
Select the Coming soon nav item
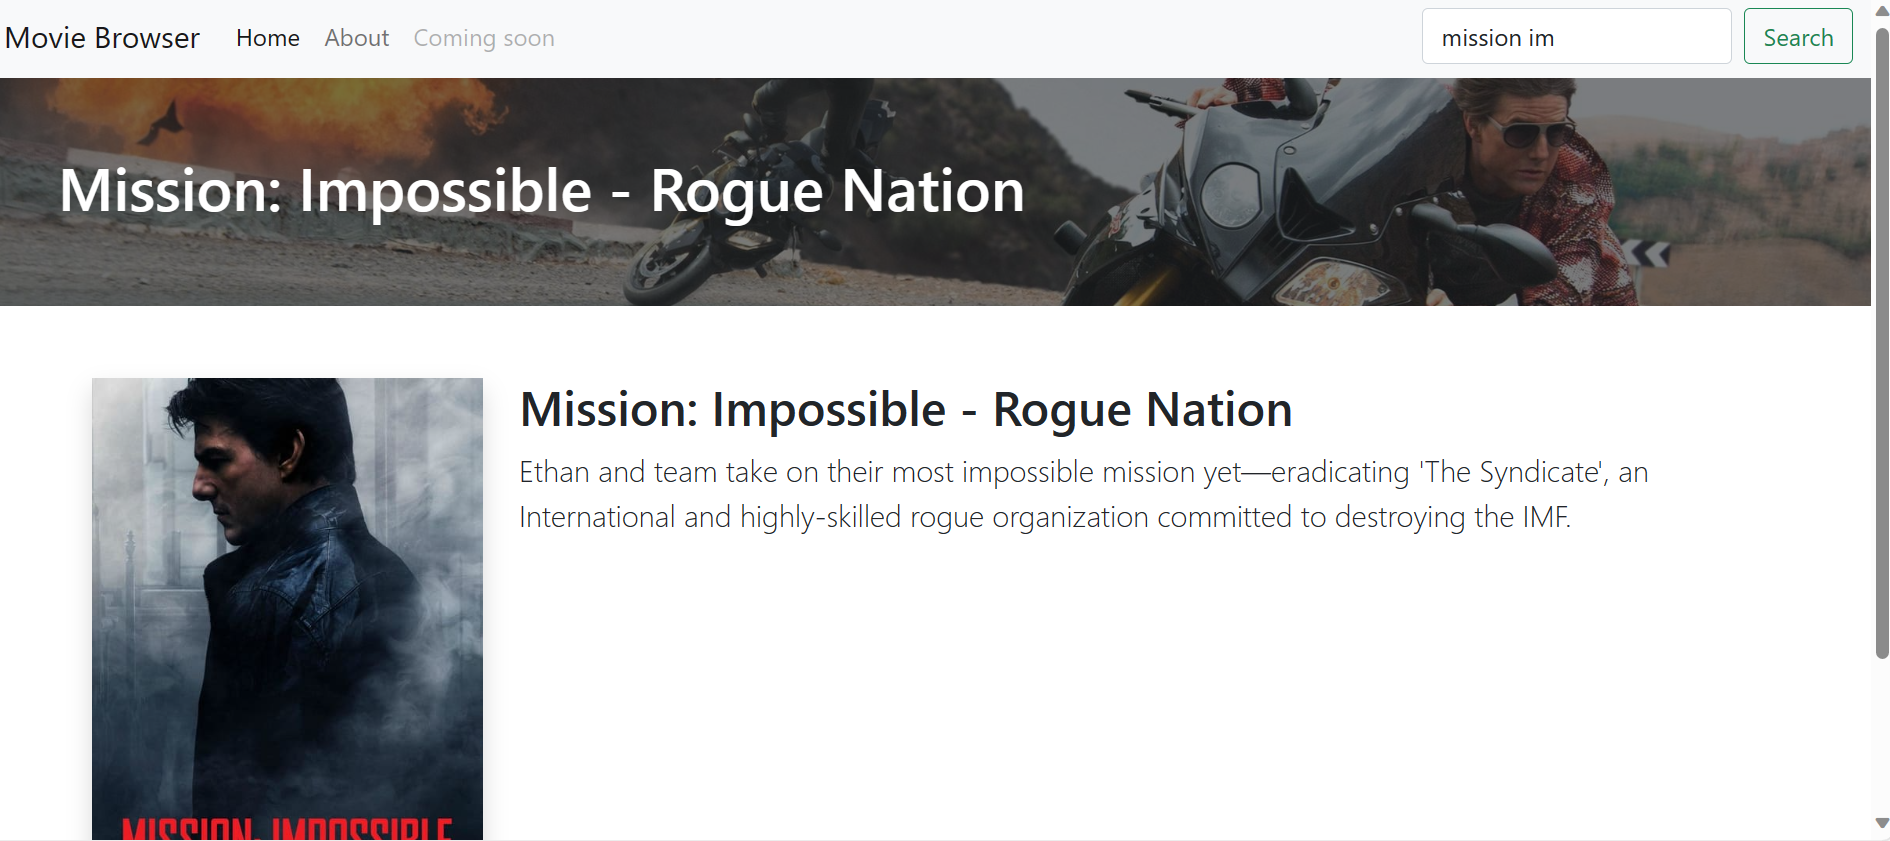click(484, 38)
